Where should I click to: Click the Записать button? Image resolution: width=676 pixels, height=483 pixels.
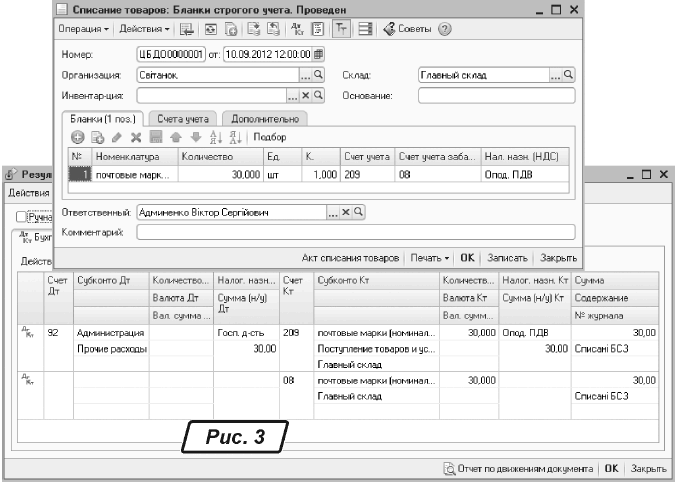(508, 258)
